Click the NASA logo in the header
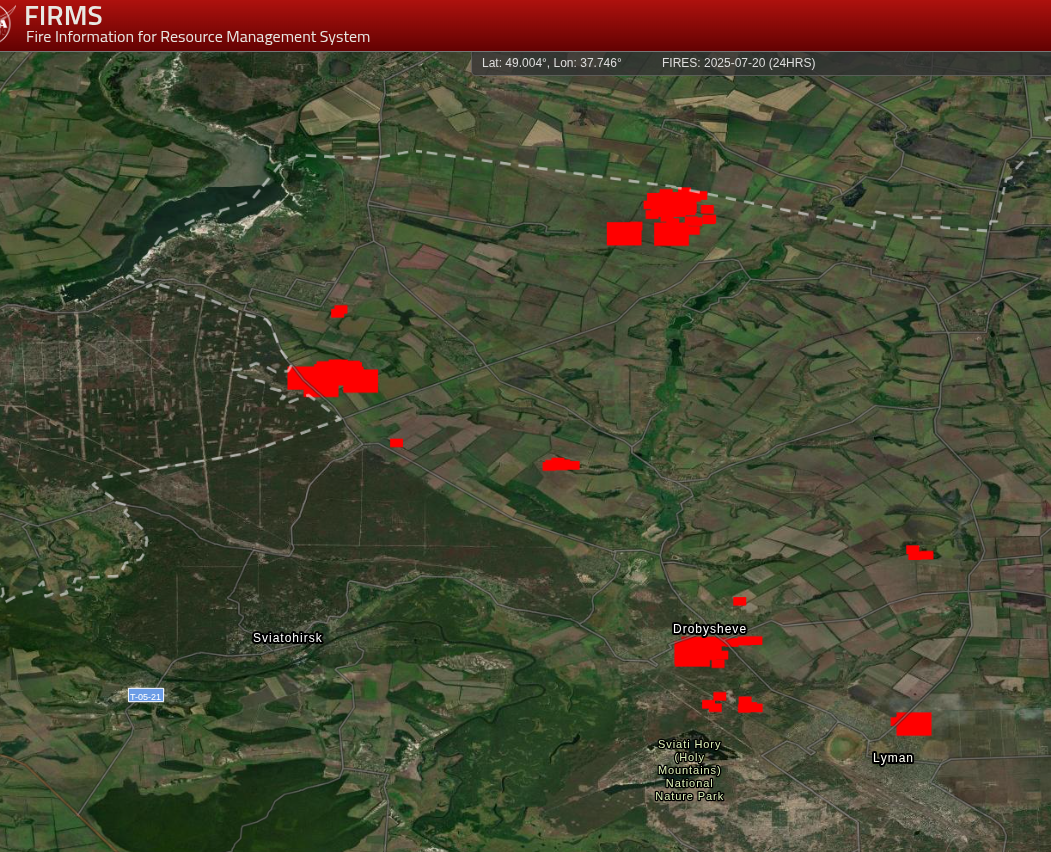1051x852 pixels. click(6, 23)
